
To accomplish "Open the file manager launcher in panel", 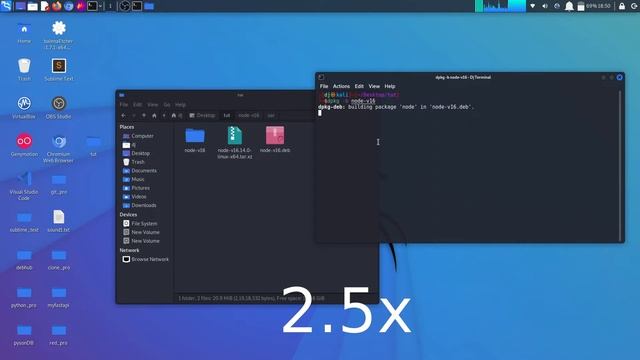I will click(32, 6).
